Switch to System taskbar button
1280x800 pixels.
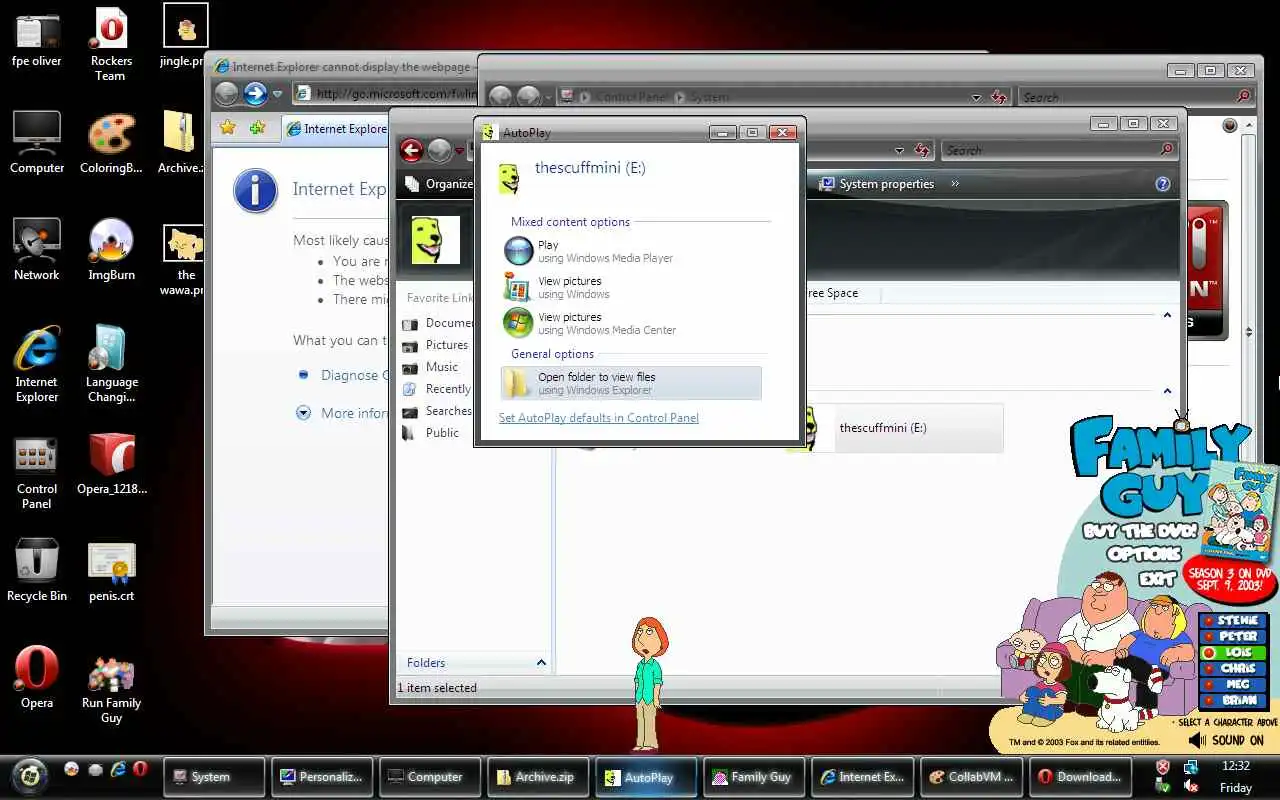tap(214, 776)
